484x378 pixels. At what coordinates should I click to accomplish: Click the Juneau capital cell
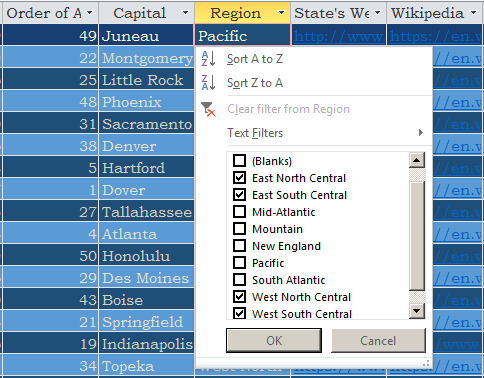[146, 35]
